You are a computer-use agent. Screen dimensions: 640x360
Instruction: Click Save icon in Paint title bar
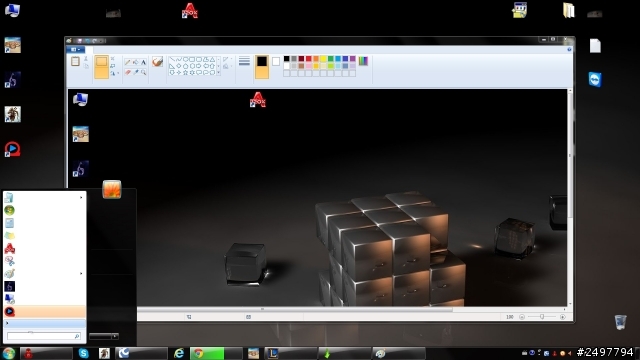tap(80, 40)
